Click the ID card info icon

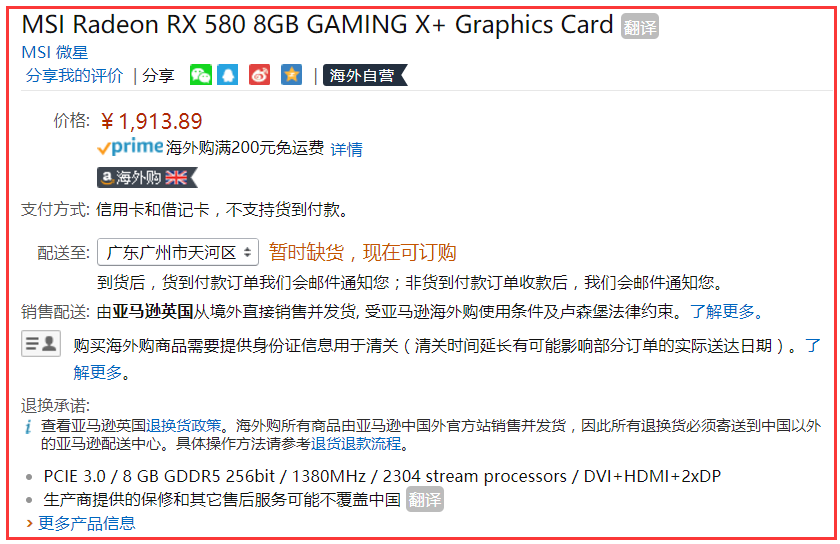click(x=41, y=344)
